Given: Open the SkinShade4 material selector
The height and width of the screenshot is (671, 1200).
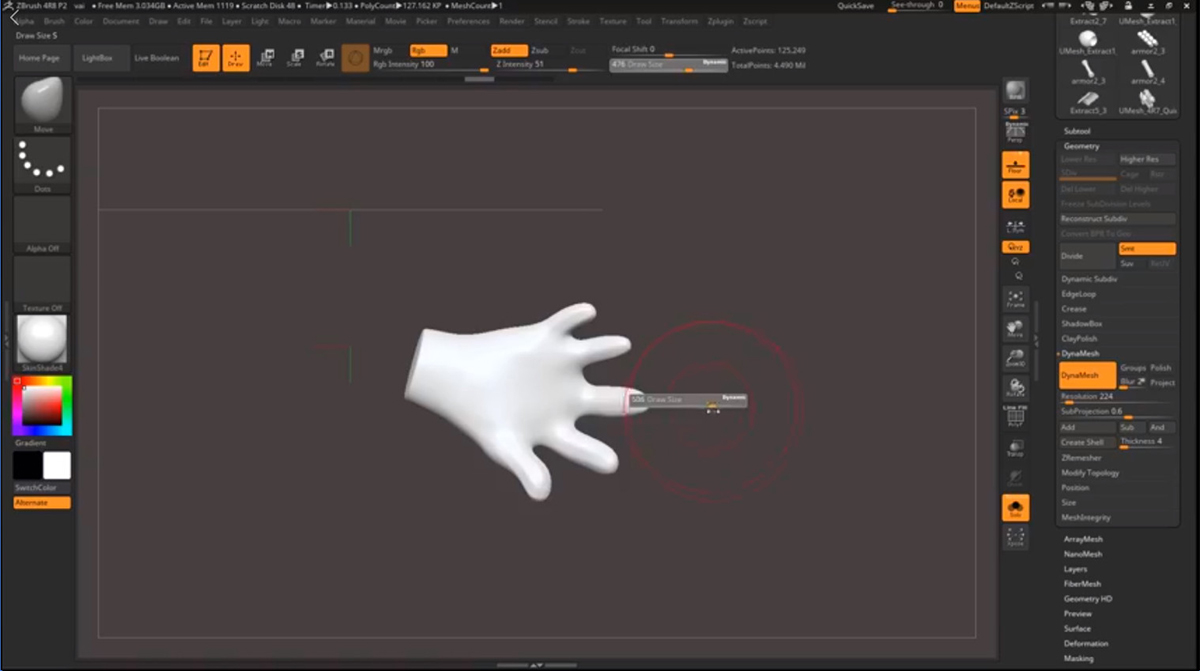Looking at the screenshot, I should click(x=43, y=340).
